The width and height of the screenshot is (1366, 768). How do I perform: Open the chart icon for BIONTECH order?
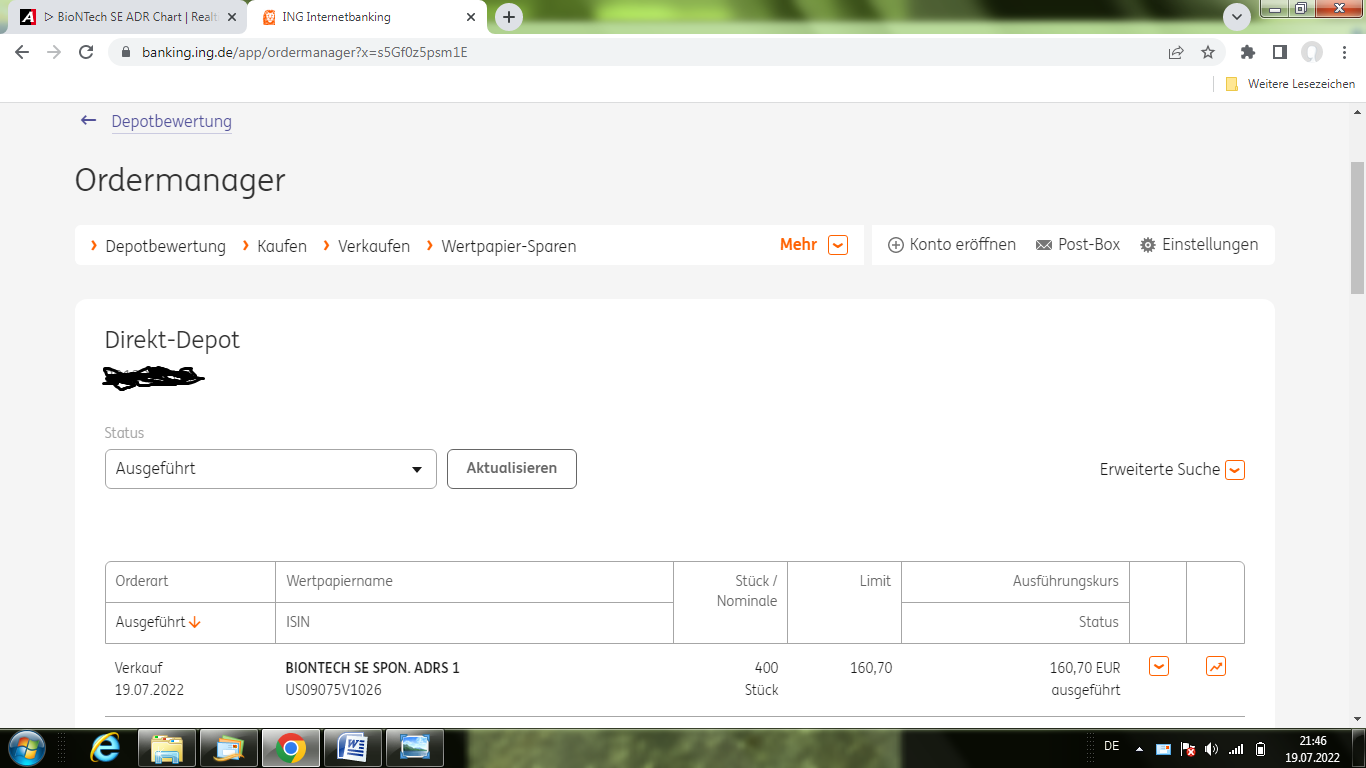point(1216,666)
